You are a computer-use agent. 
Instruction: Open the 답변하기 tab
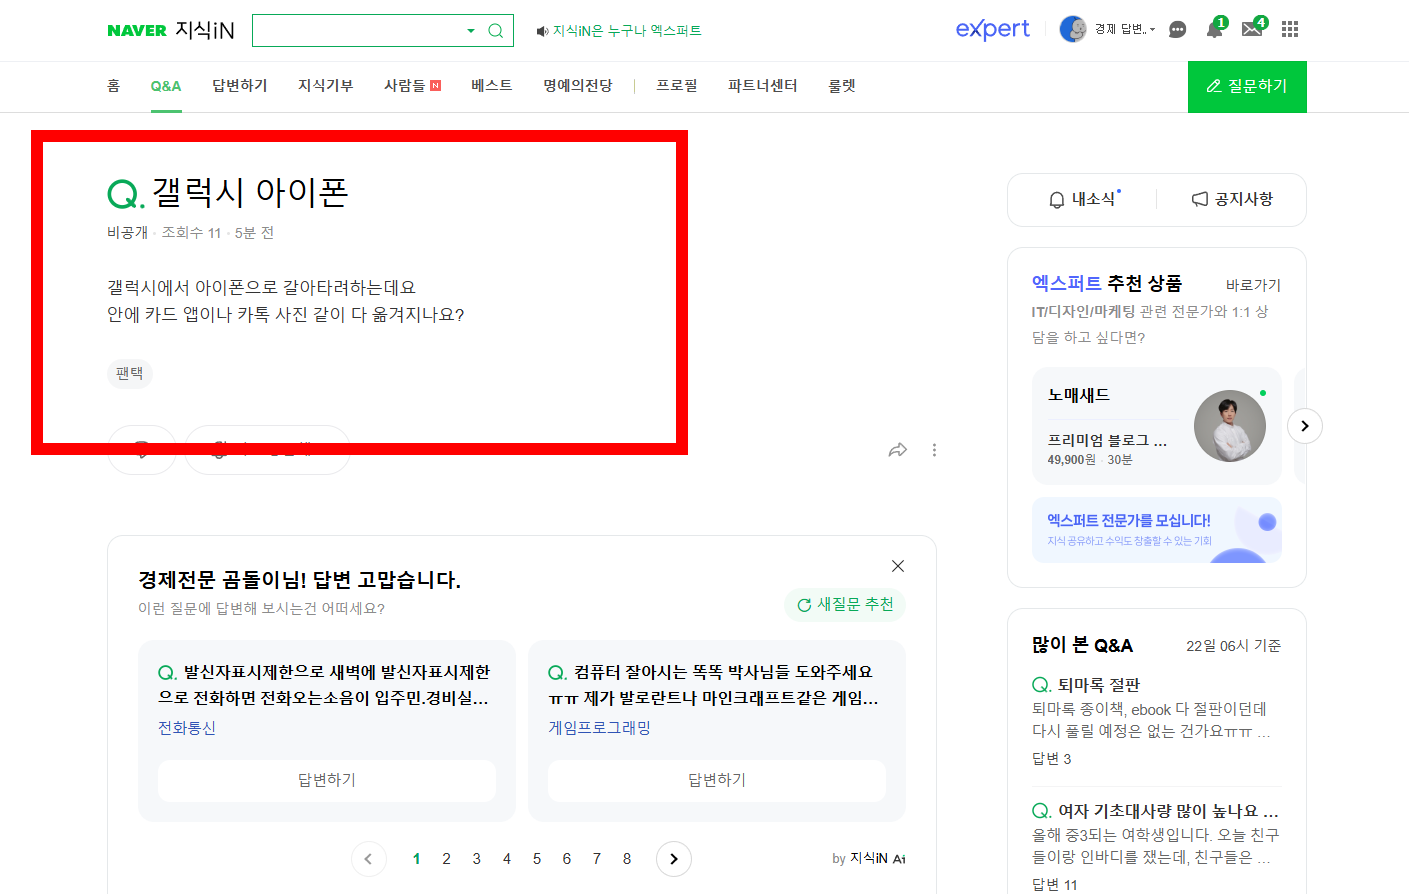(x=240, y=86)
